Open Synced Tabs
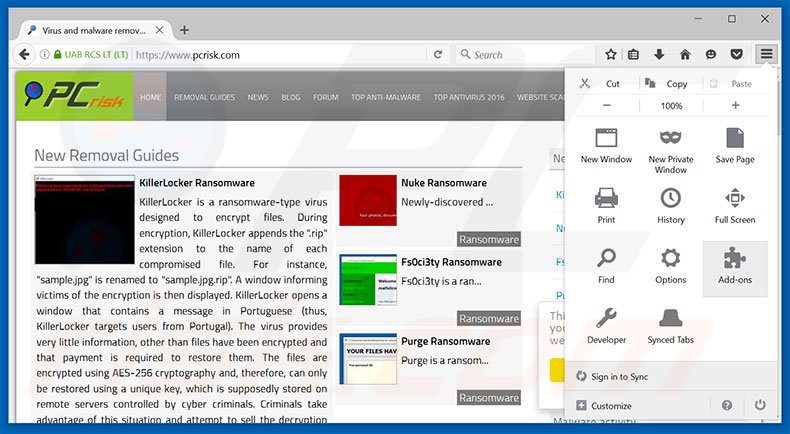This screenshot has width=790, height=434. coord(671,326)
